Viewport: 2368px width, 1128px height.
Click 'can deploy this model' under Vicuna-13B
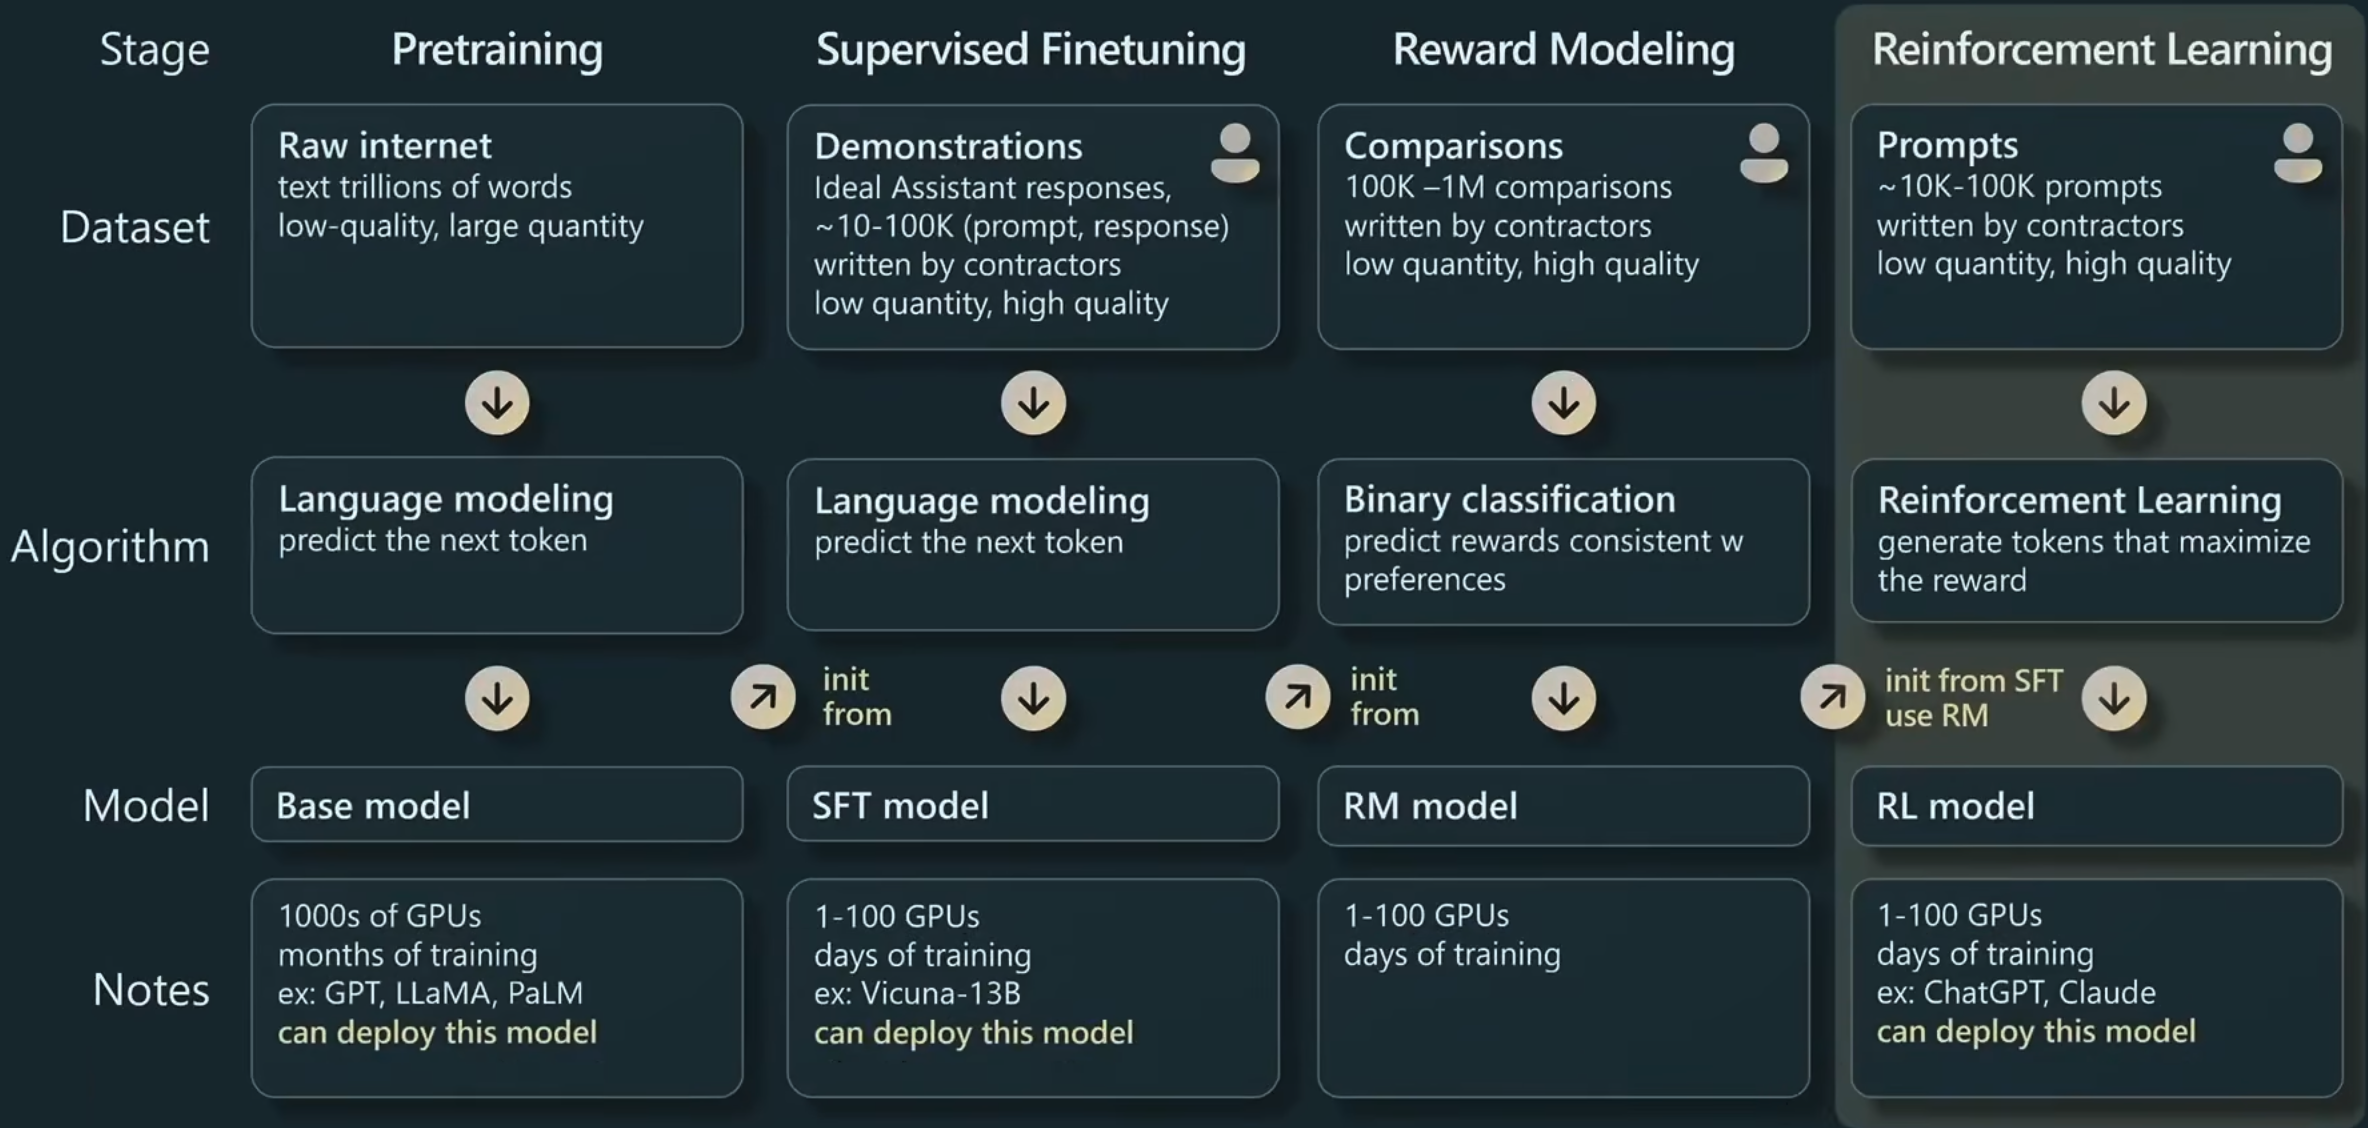(x=974, y=1032)
